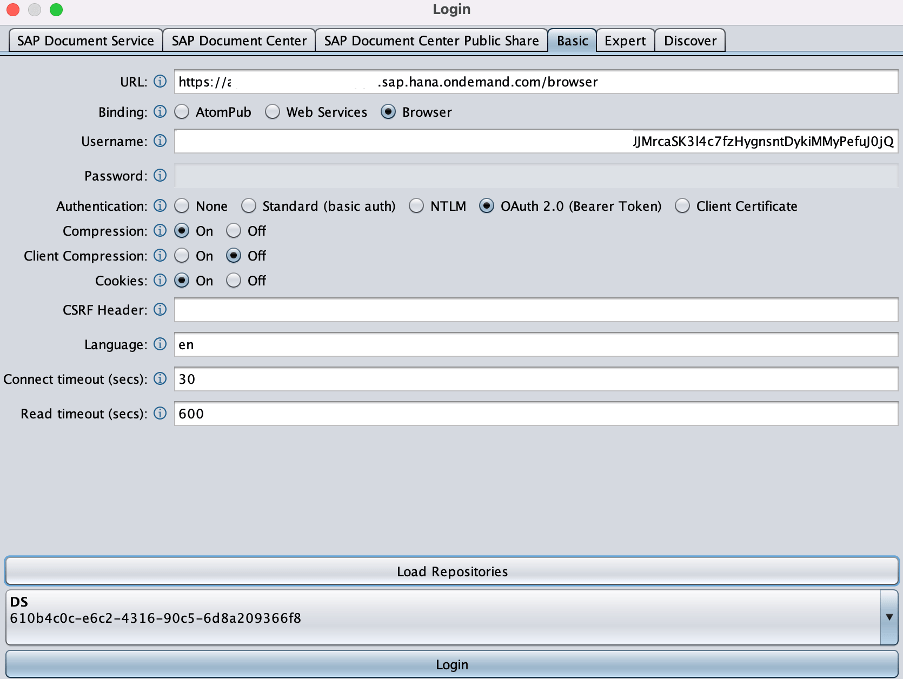904x680 pixels.
Task: Set Cookies to On
Action: [x=182, y=280]
